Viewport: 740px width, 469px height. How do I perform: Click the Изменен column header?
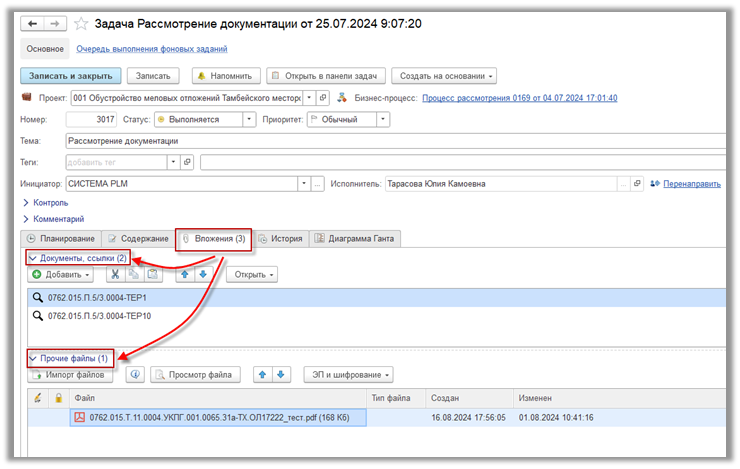620,398
